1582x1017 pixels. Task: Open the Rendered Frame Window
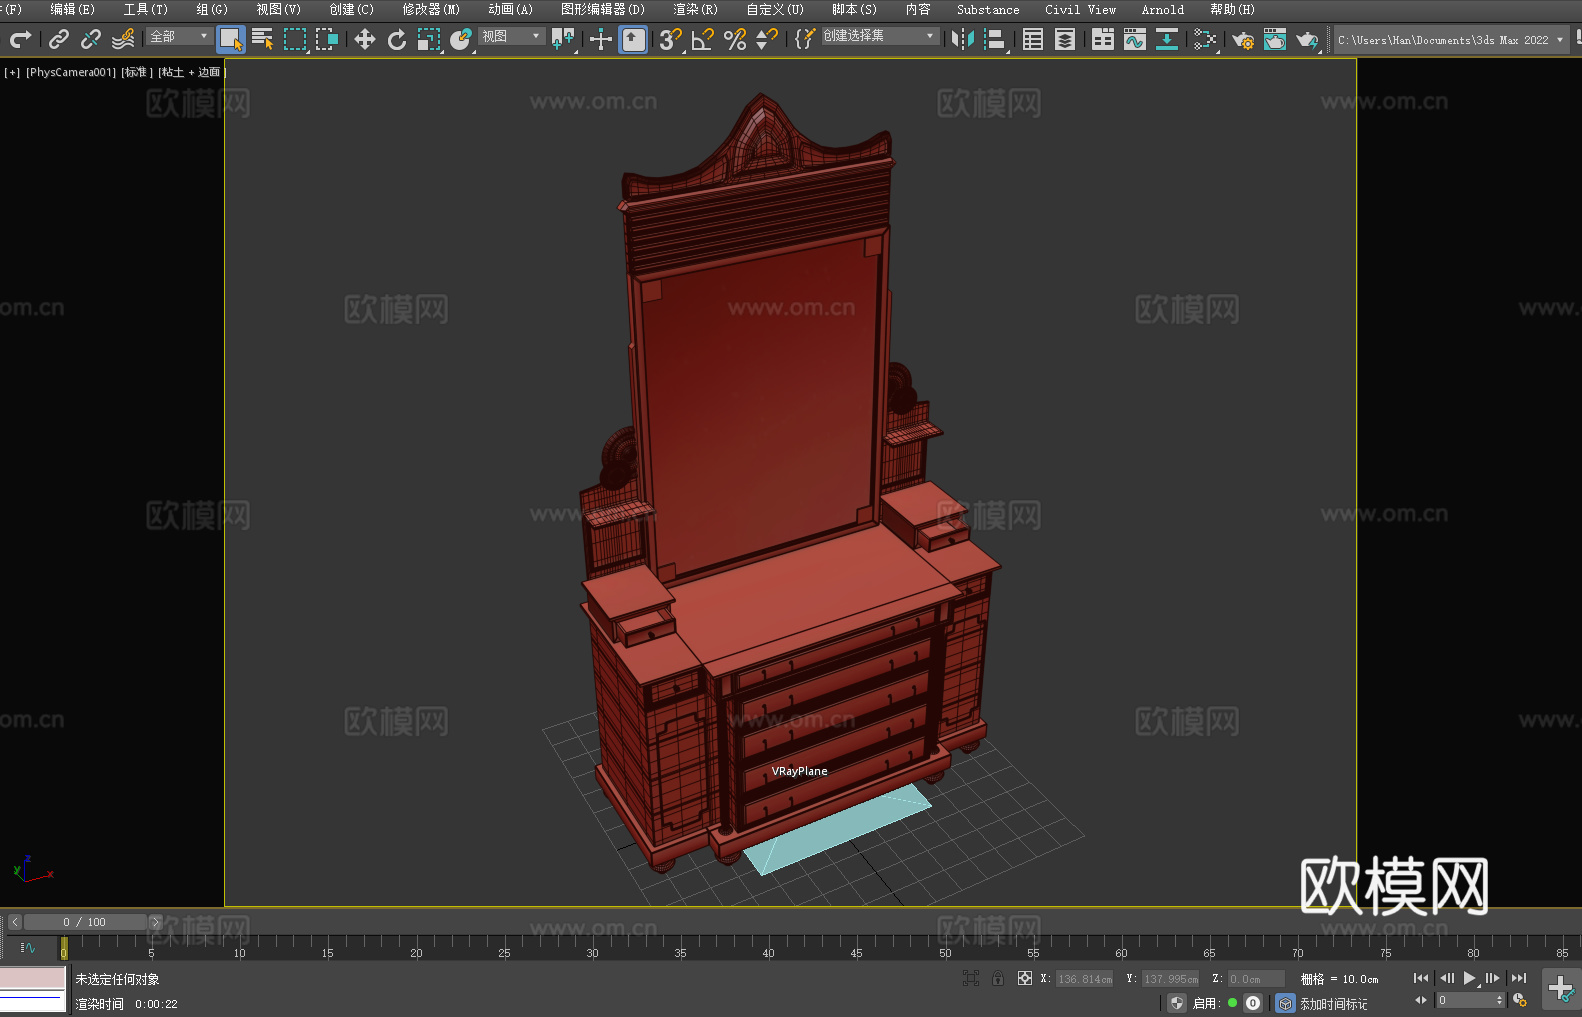coord(1275,39)
